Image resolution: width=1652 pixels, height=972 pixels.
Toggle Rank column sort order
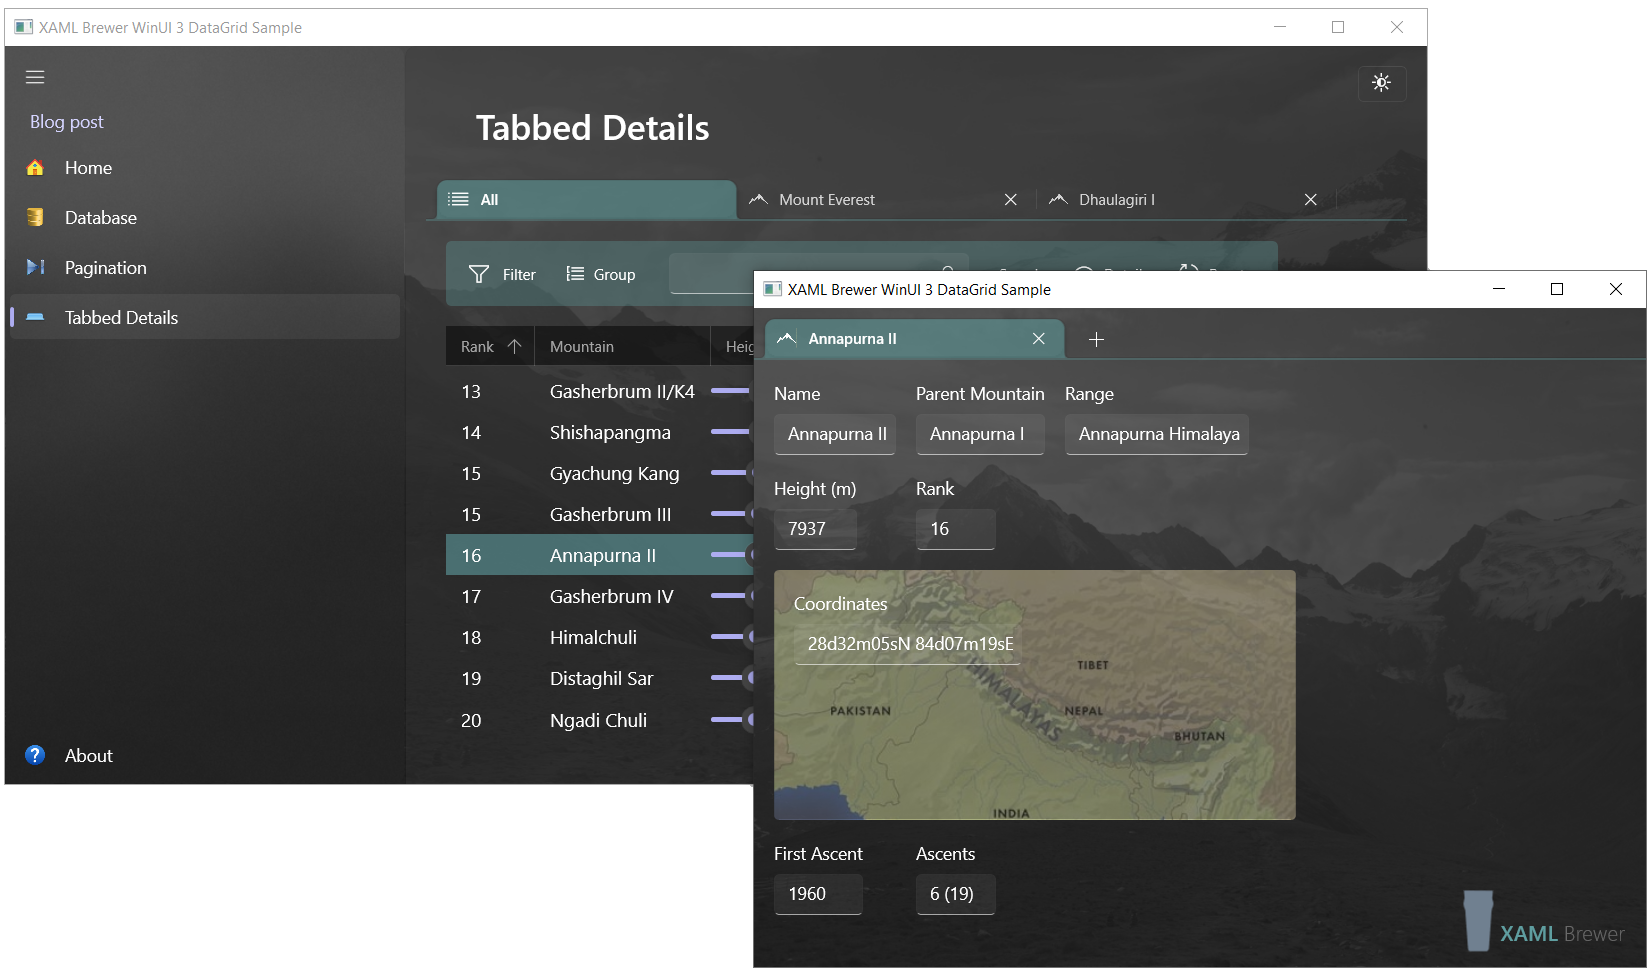pyautogui.click(x=489, y=345)
